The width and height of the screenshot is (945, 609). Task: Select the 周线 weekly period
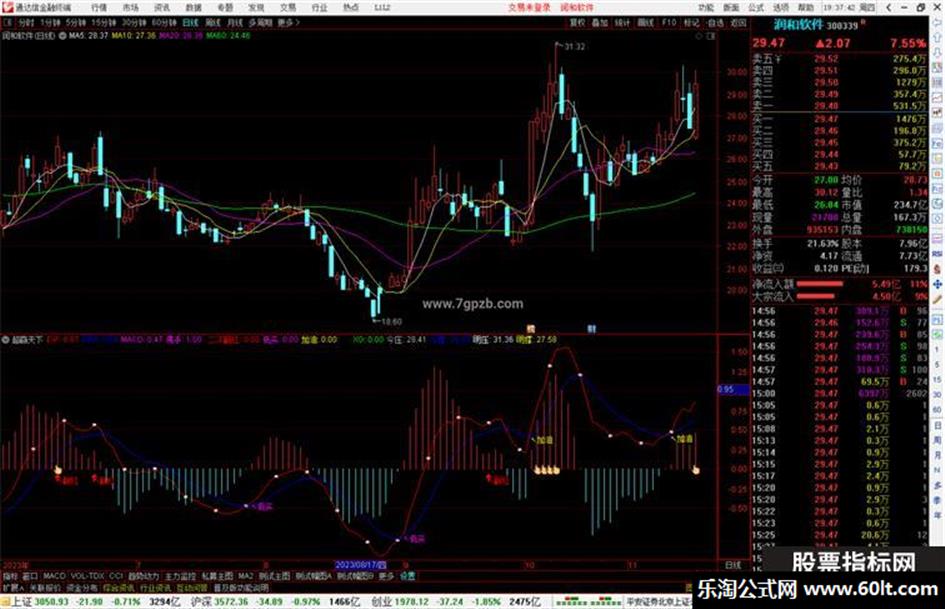point(213,22)
